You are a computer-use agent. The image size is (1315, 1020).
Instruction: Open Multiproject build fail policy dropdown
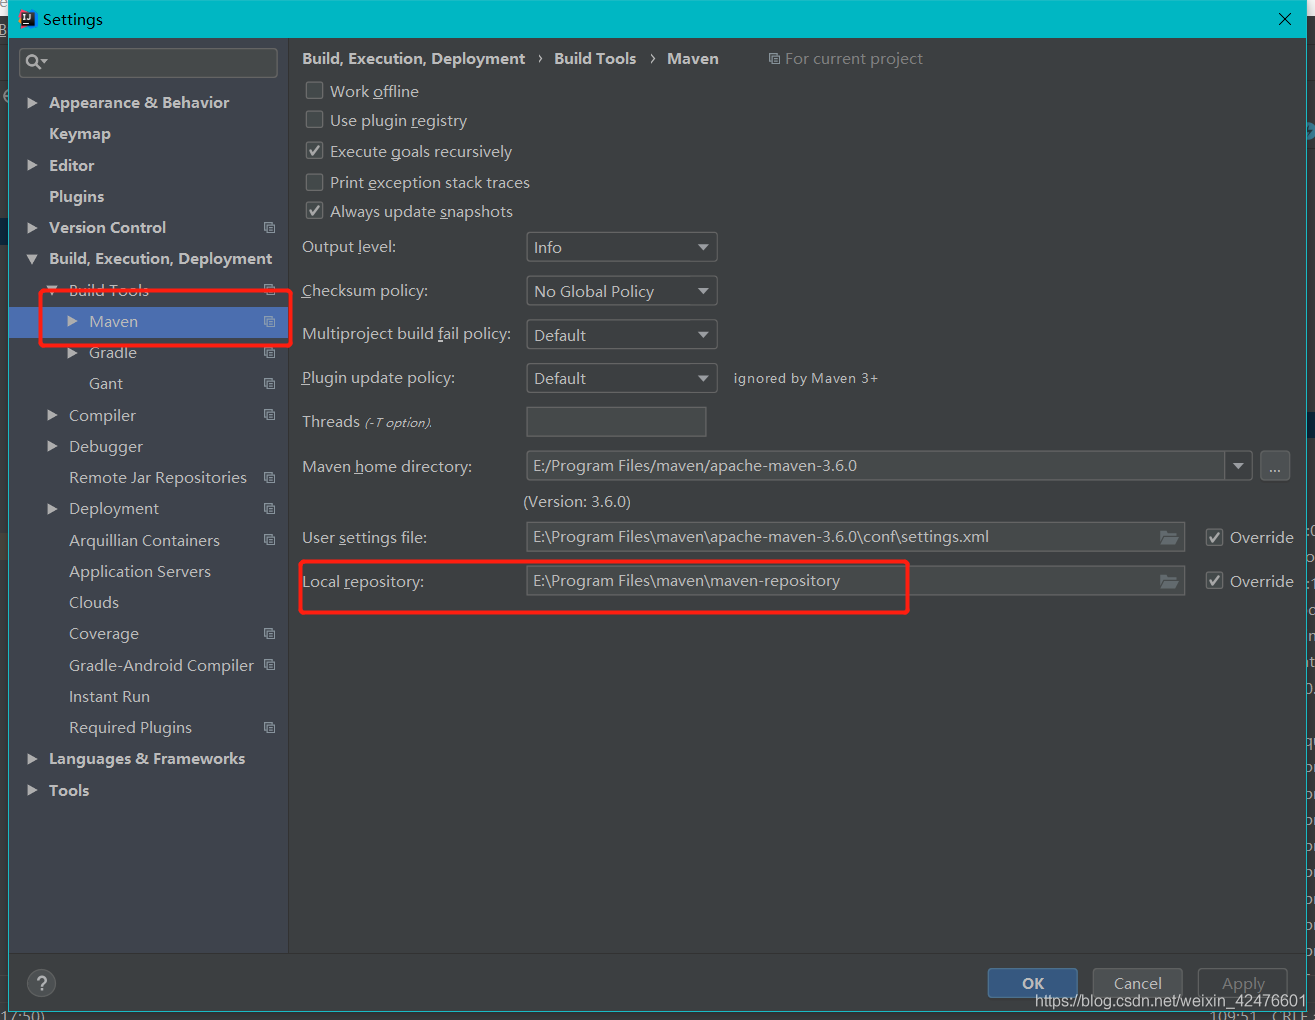click(621, 335)
